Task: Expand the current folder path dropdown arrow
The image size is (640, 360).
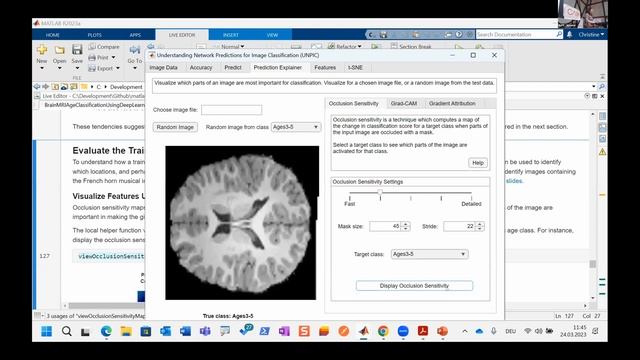Action: (x=593, y=87)
